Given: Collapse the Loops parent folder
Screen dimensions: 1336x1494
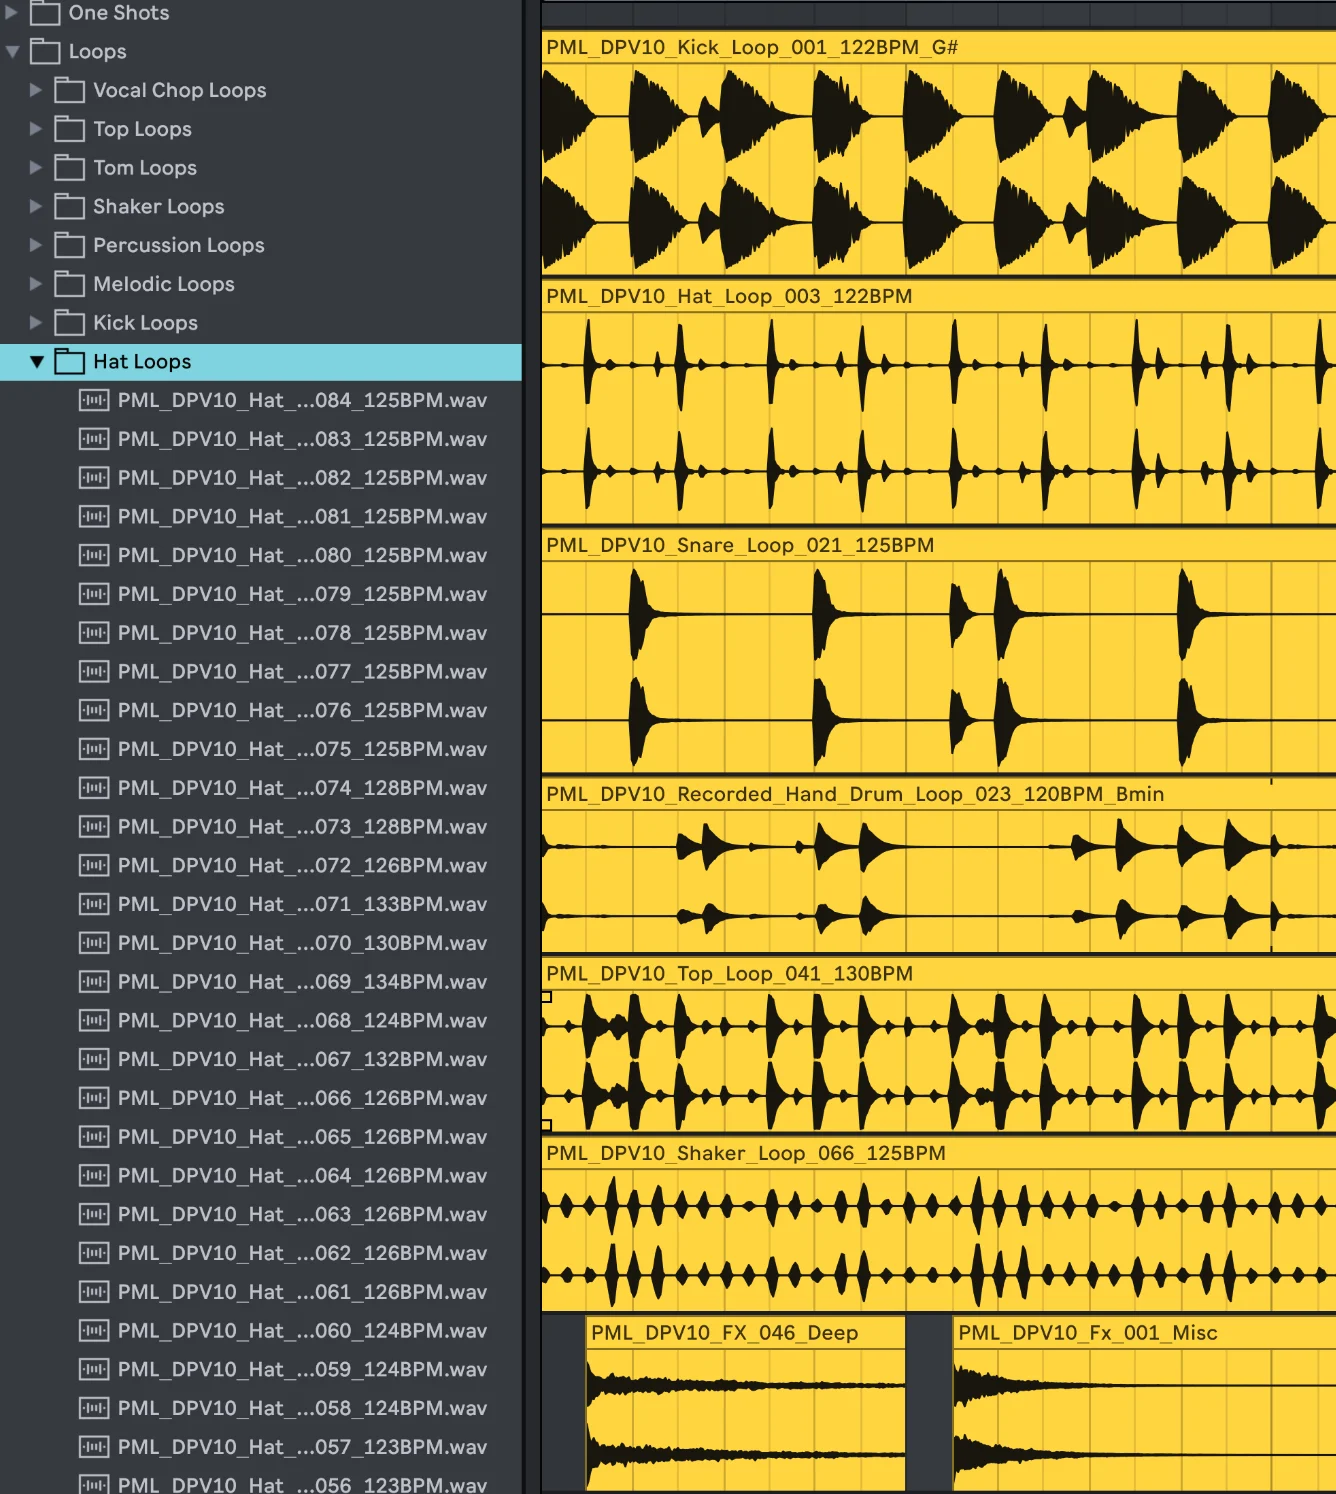Looking at the screenshot, I should pyautogui.click(x=13, y=51).
